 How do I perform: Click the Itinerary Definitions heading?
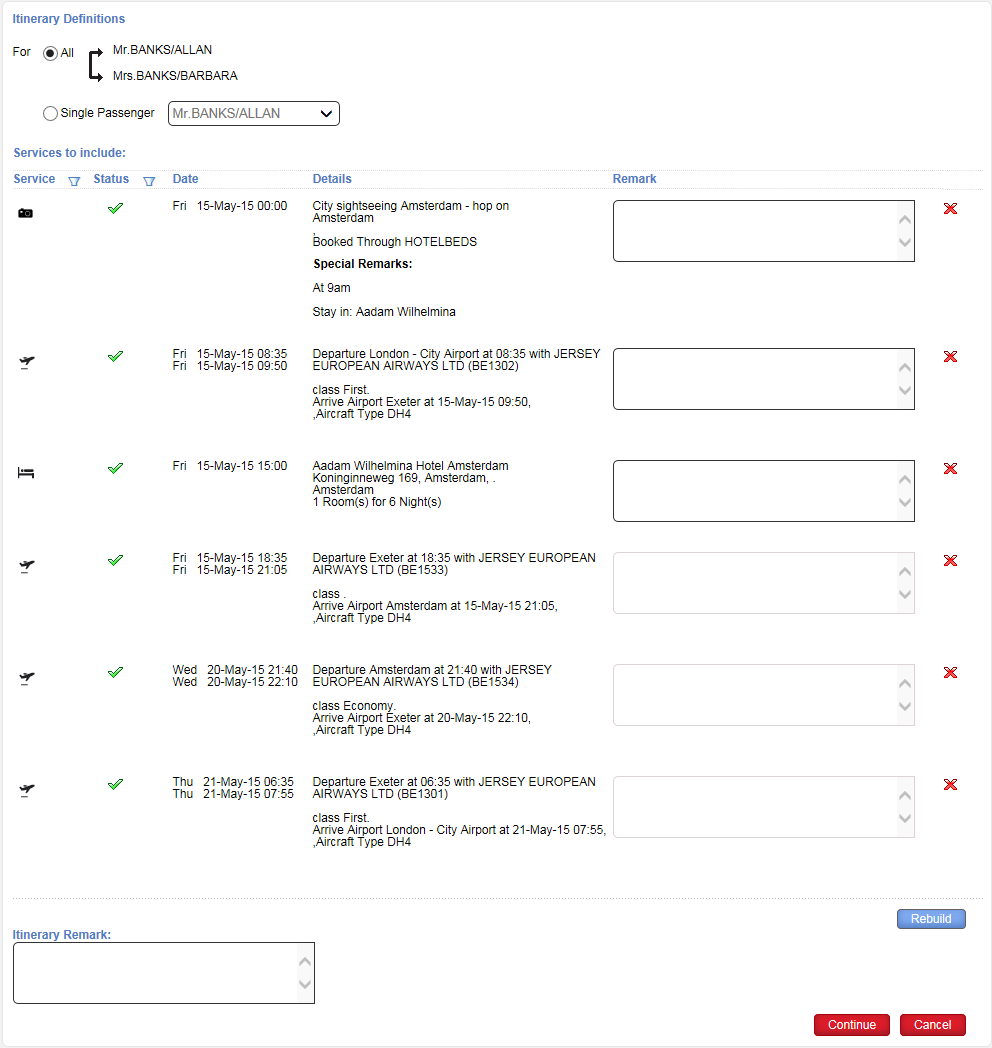tap(68, 19)
